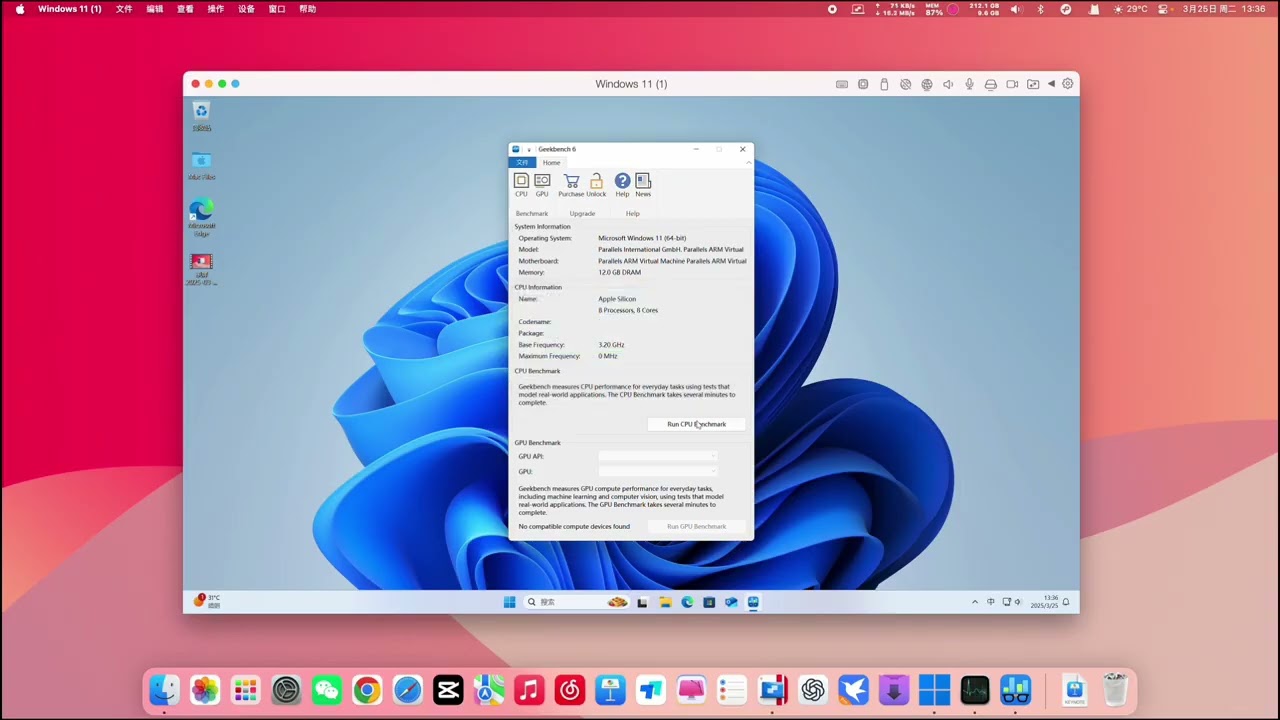Image resolution: width=1280 pixels, height=720 pixels.
Task: Click the Parallels keyboard icon in title bar
Action: pyautogui.click(x=842, y=84)
